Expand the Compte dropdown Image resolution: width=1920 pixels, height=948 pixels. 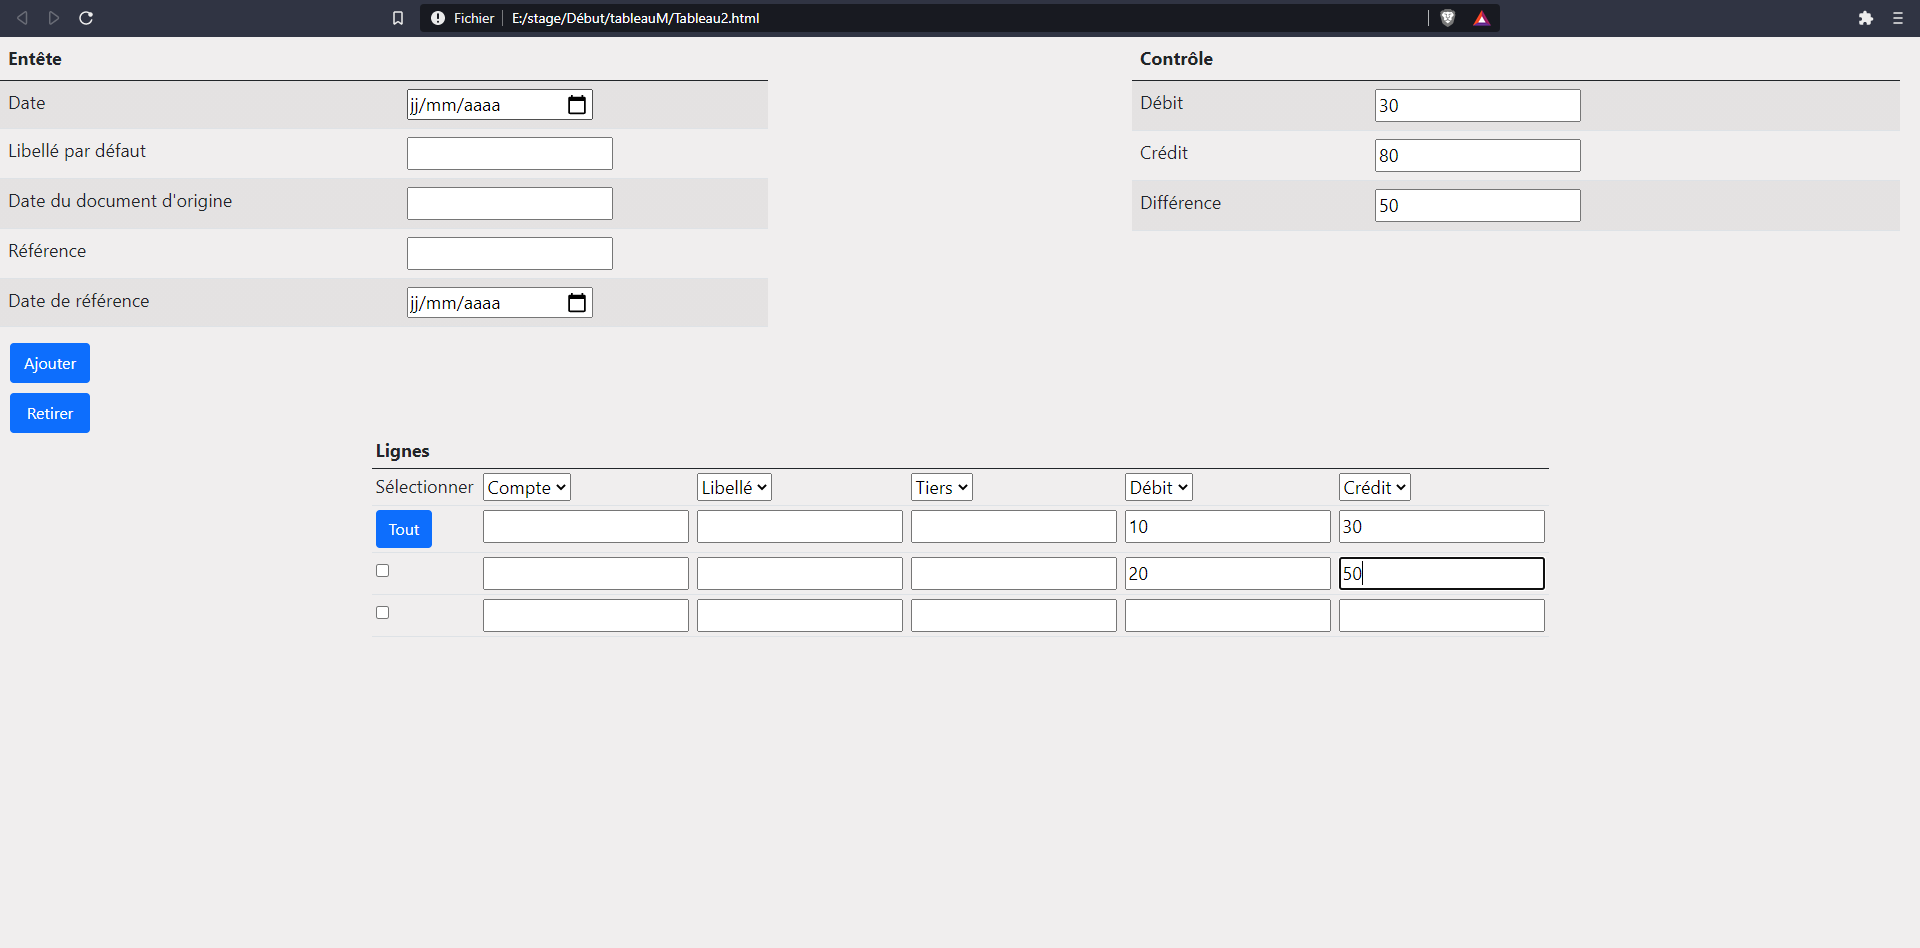[526, 488]
